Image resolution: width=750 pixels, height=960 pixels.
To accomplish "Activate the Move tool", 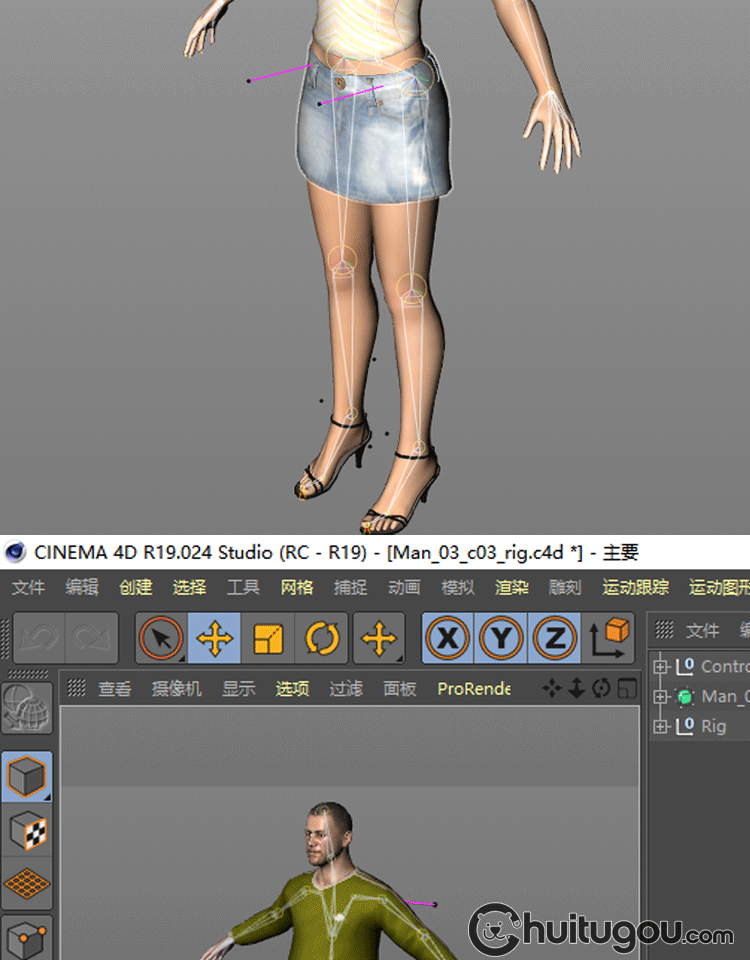I will coord(214,638).
